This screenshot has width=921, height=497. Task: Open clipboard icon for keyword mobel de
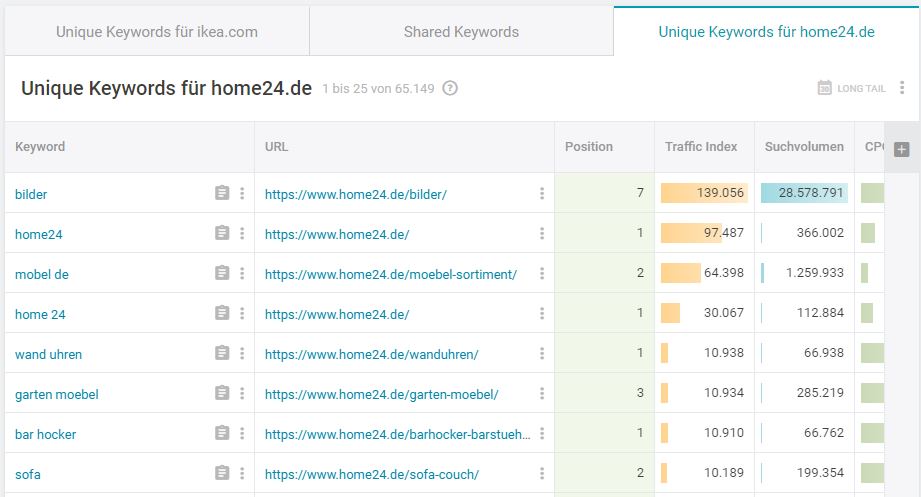point(222,273)
